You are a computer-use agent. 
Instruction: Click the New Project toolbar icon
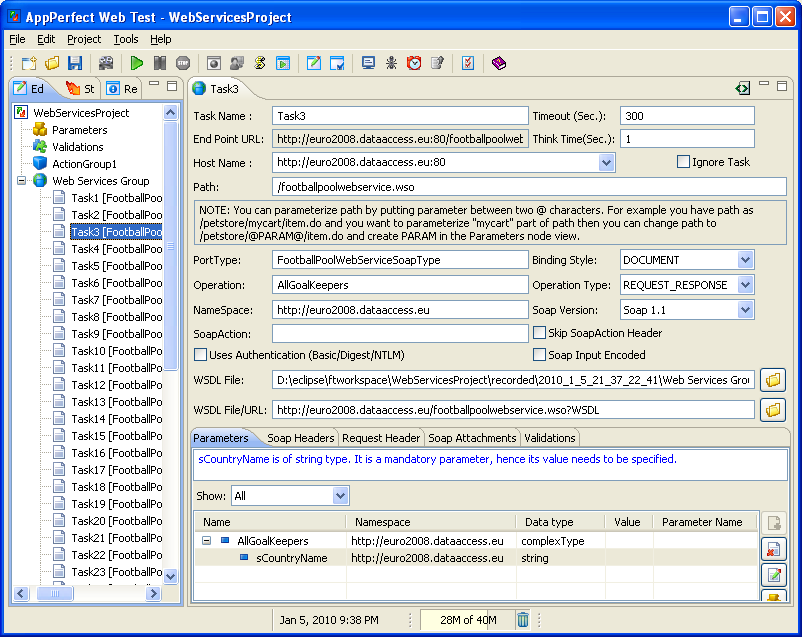click(x=29, y=63)
